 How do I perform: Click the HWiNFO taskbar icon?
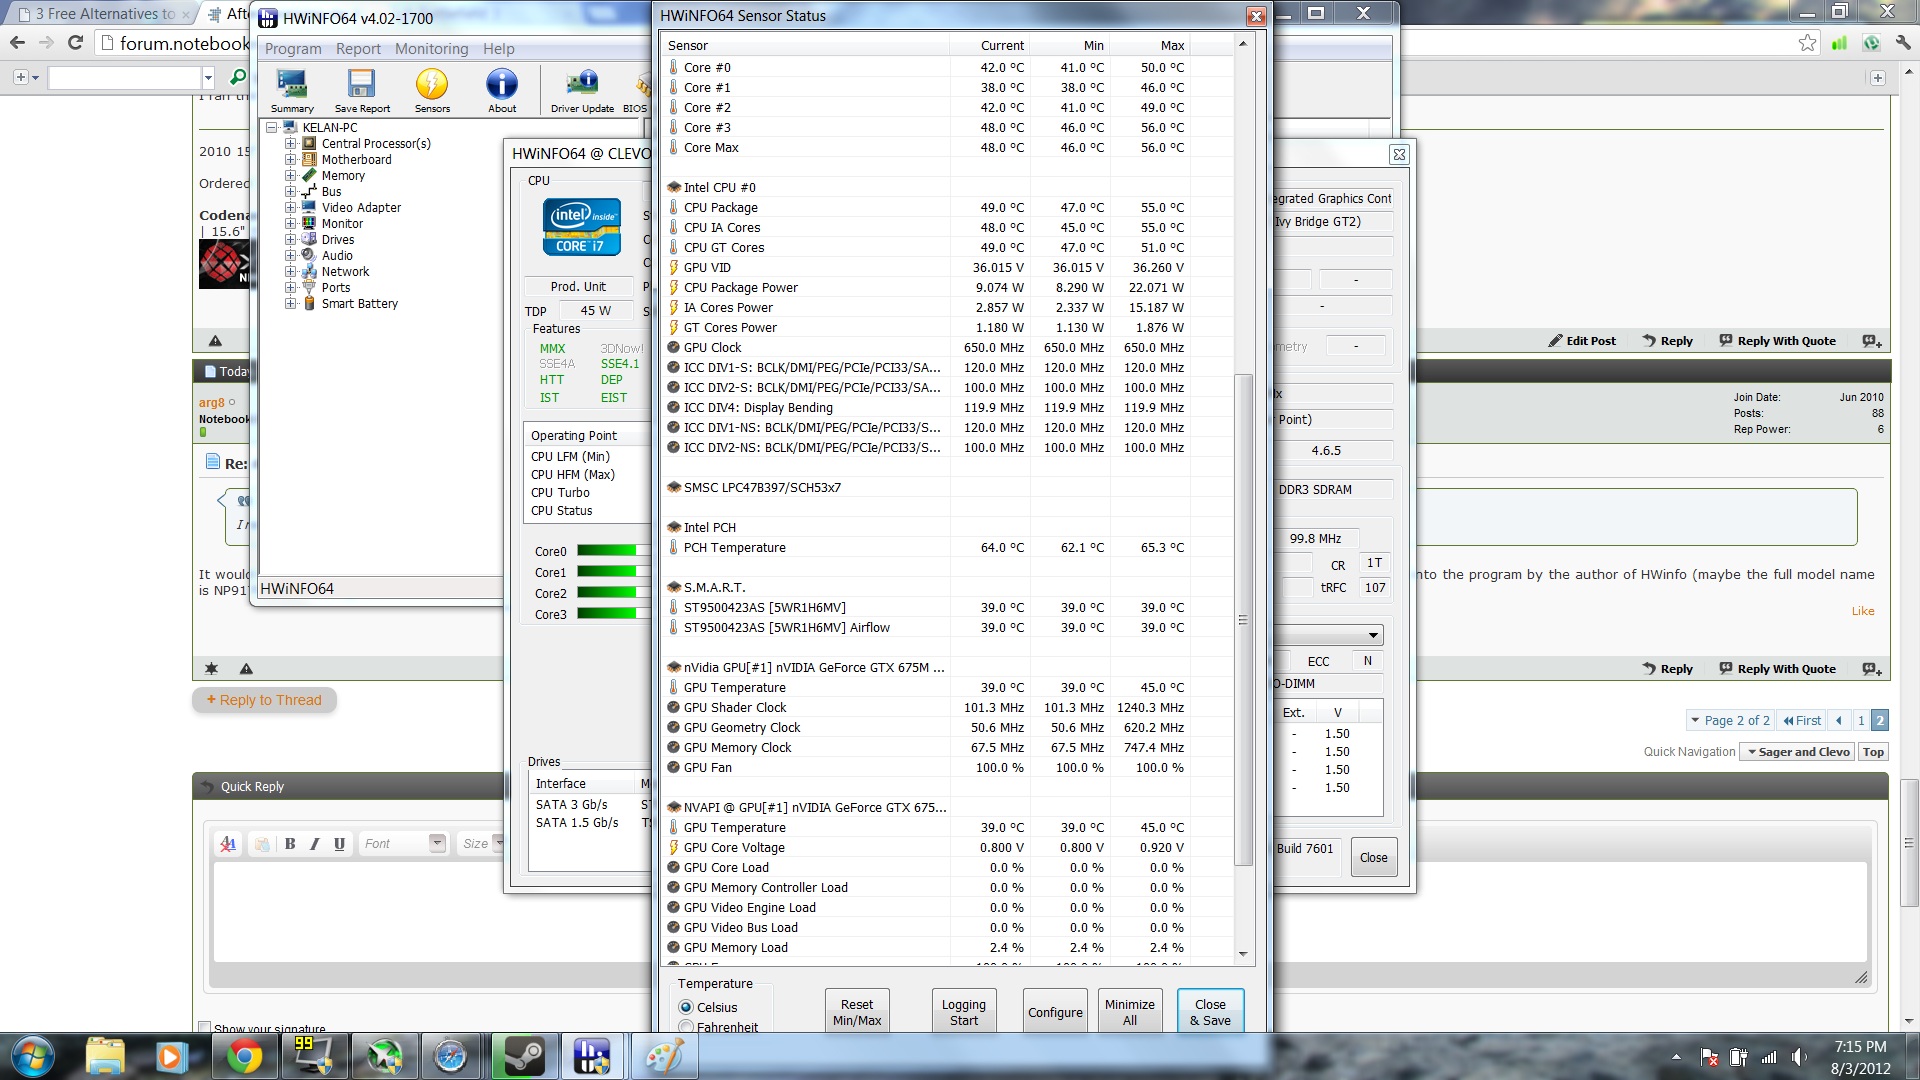click(592, 1056)
